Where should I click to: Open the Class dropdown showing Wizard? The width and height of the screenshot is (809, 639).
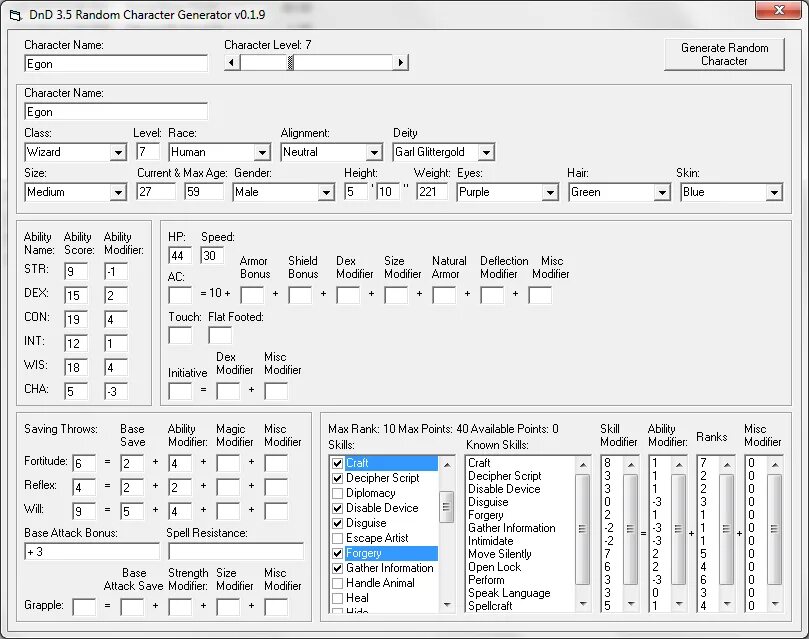[x=118, y=152]
